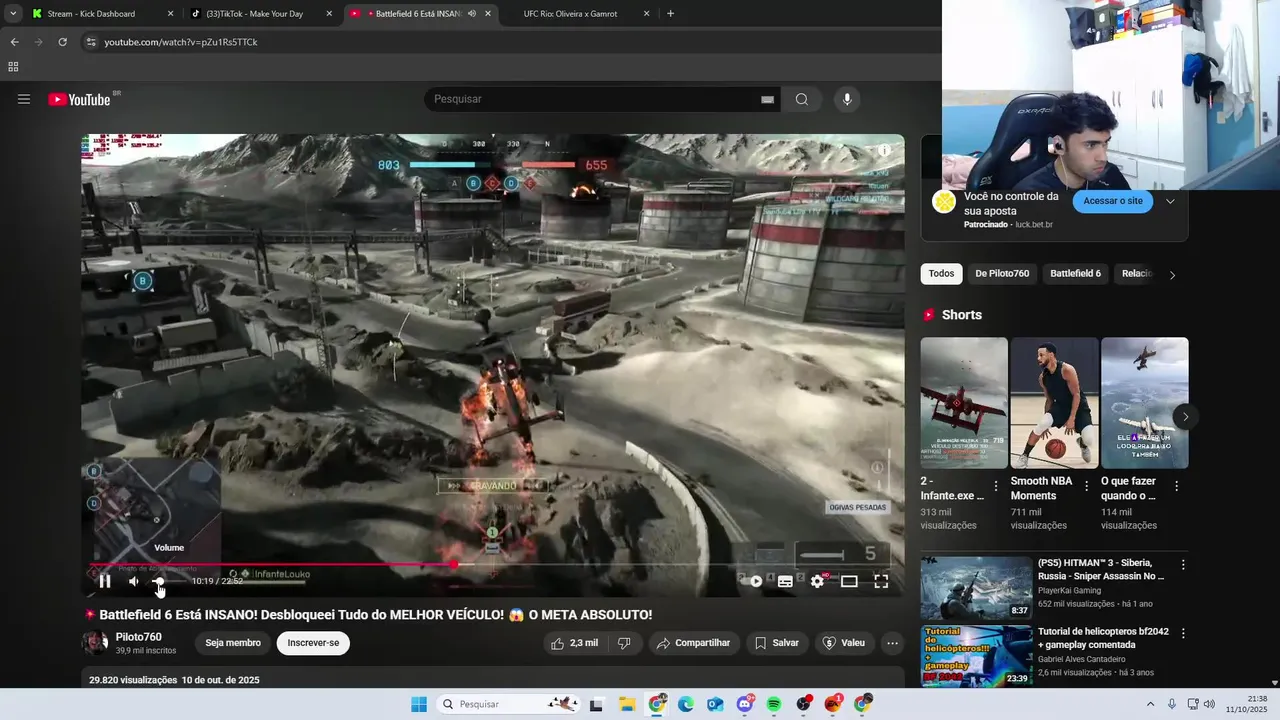This screenshot has width=1280, height=720.
Task: Pause the video
Action: 104,581
